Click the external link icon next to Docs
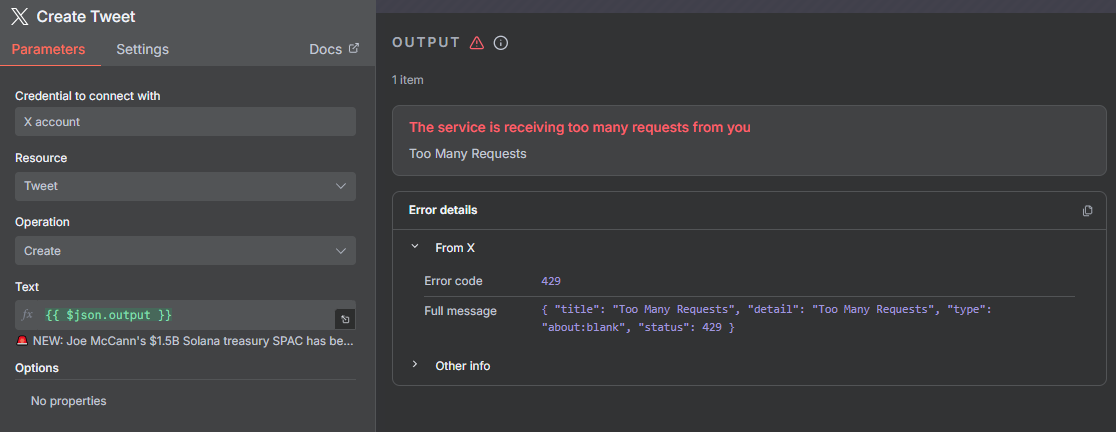1116x432 pixels. point(354,49)
